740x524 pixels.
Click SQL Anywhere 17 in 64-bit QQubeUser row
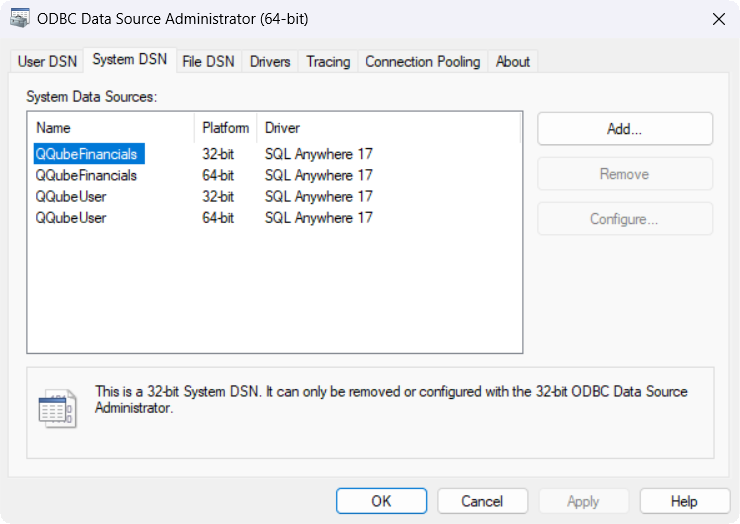coord(319,218)
